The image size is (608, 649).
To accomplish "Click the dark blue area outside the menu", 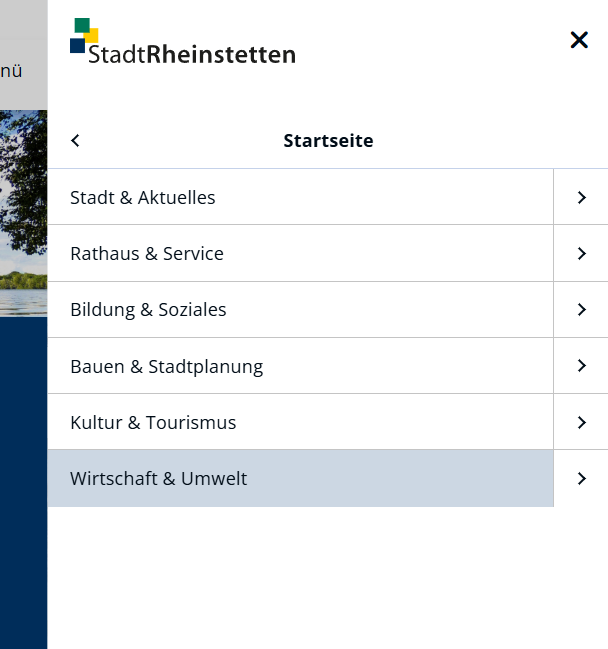I will tap(24, 482).
